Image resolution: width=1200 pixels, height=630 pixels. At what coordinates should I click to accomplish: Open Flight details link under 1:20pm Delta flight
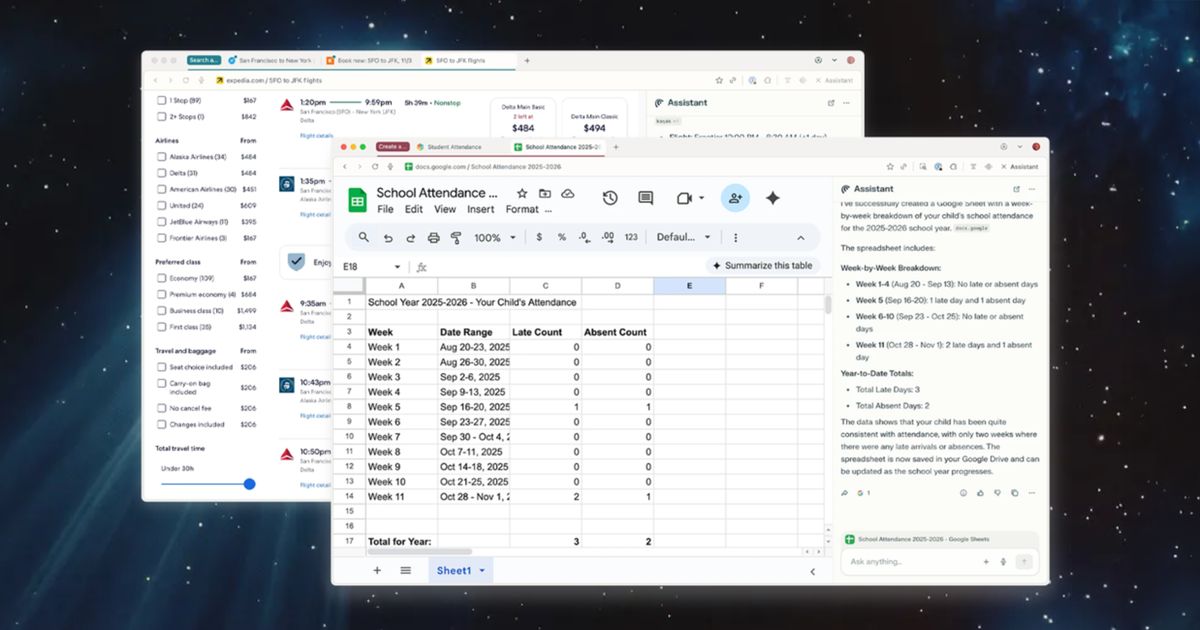[316, 135]
